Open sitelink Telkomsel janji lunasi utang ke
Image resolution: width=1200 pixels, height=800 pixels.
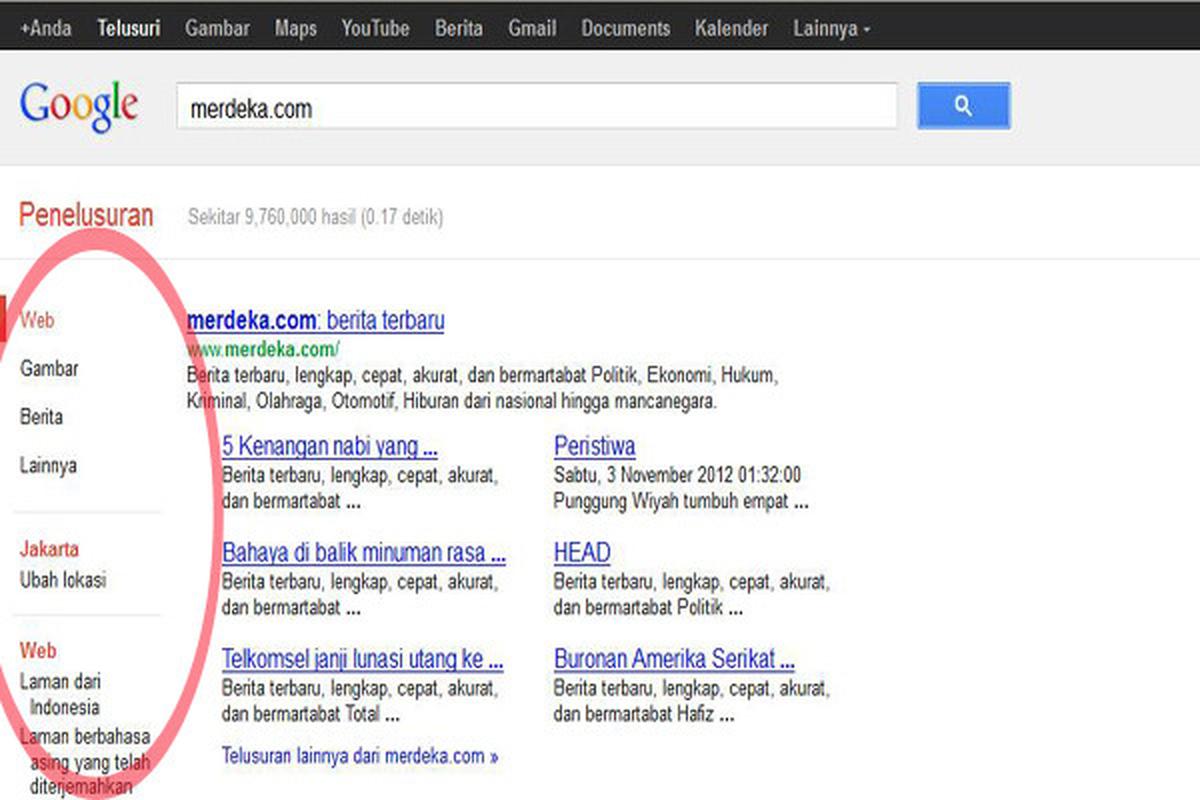362,660
